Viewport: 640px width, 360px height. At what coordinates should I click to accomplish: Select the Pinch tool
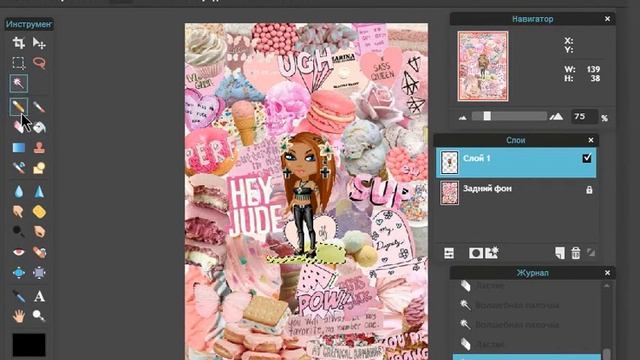click(39, 272)
